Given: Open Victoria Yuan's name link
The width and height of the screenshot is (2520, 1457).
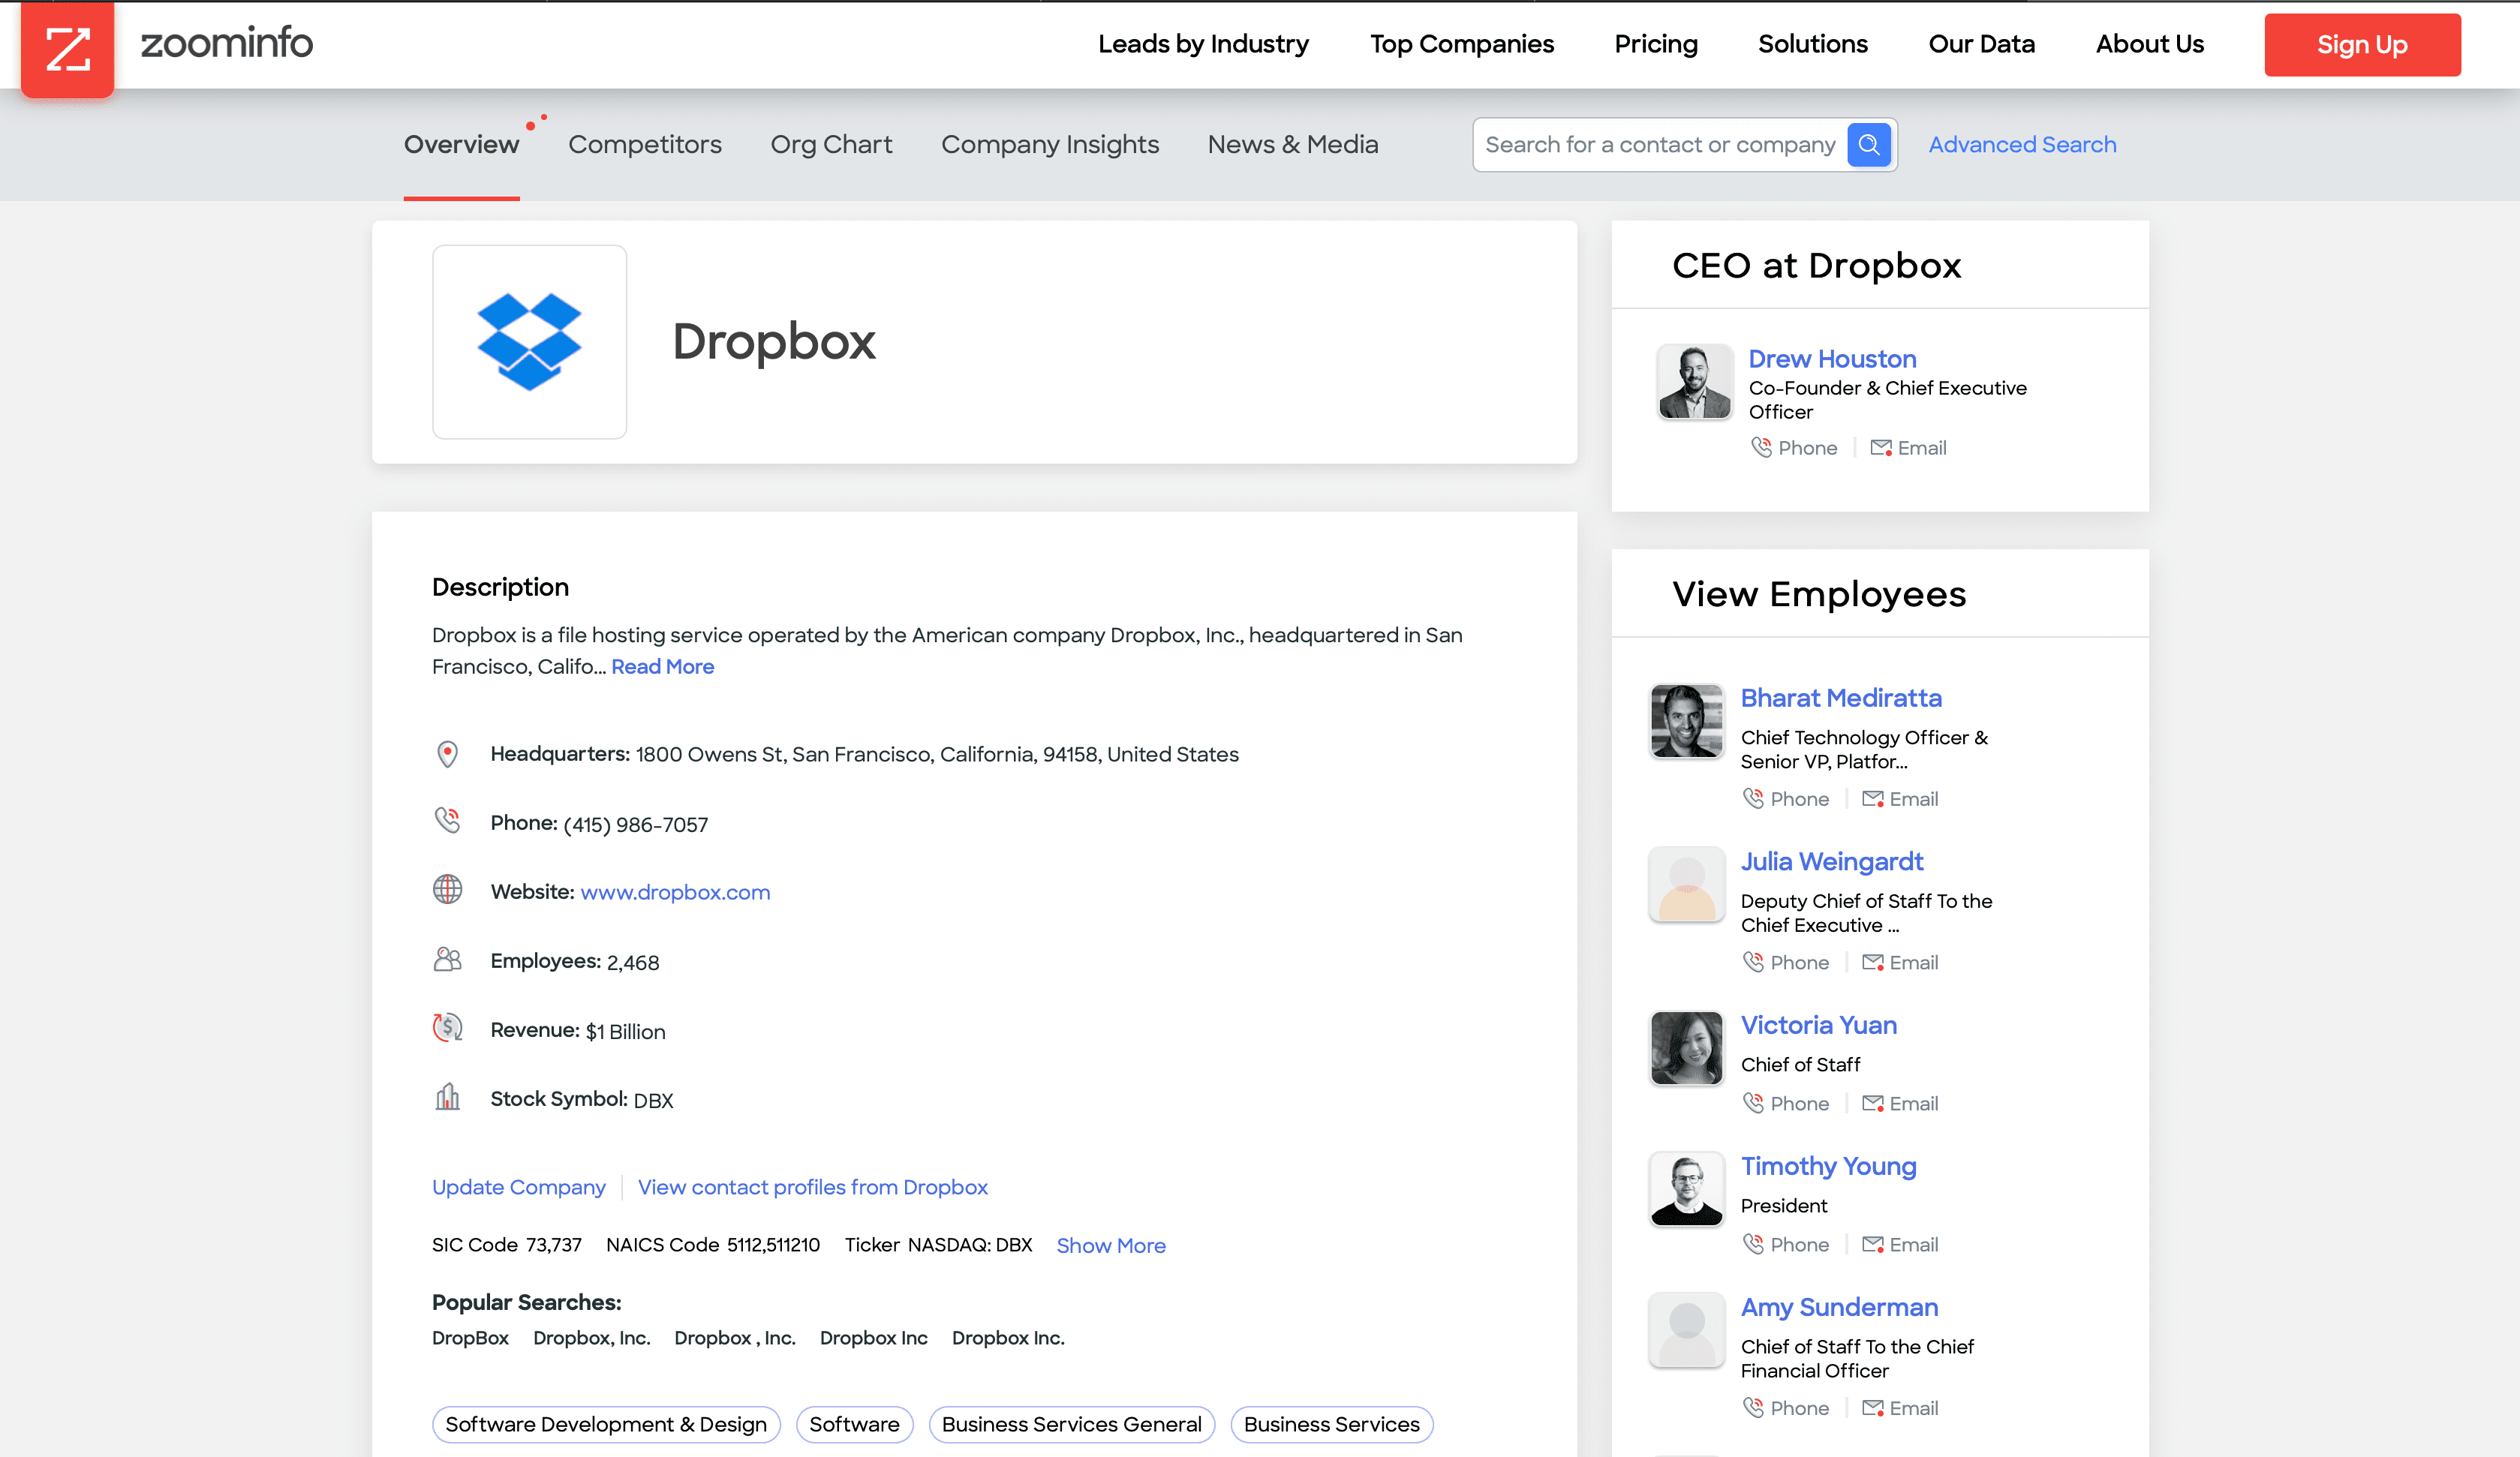Looking at the screenshot, I should [1818, 1025].
